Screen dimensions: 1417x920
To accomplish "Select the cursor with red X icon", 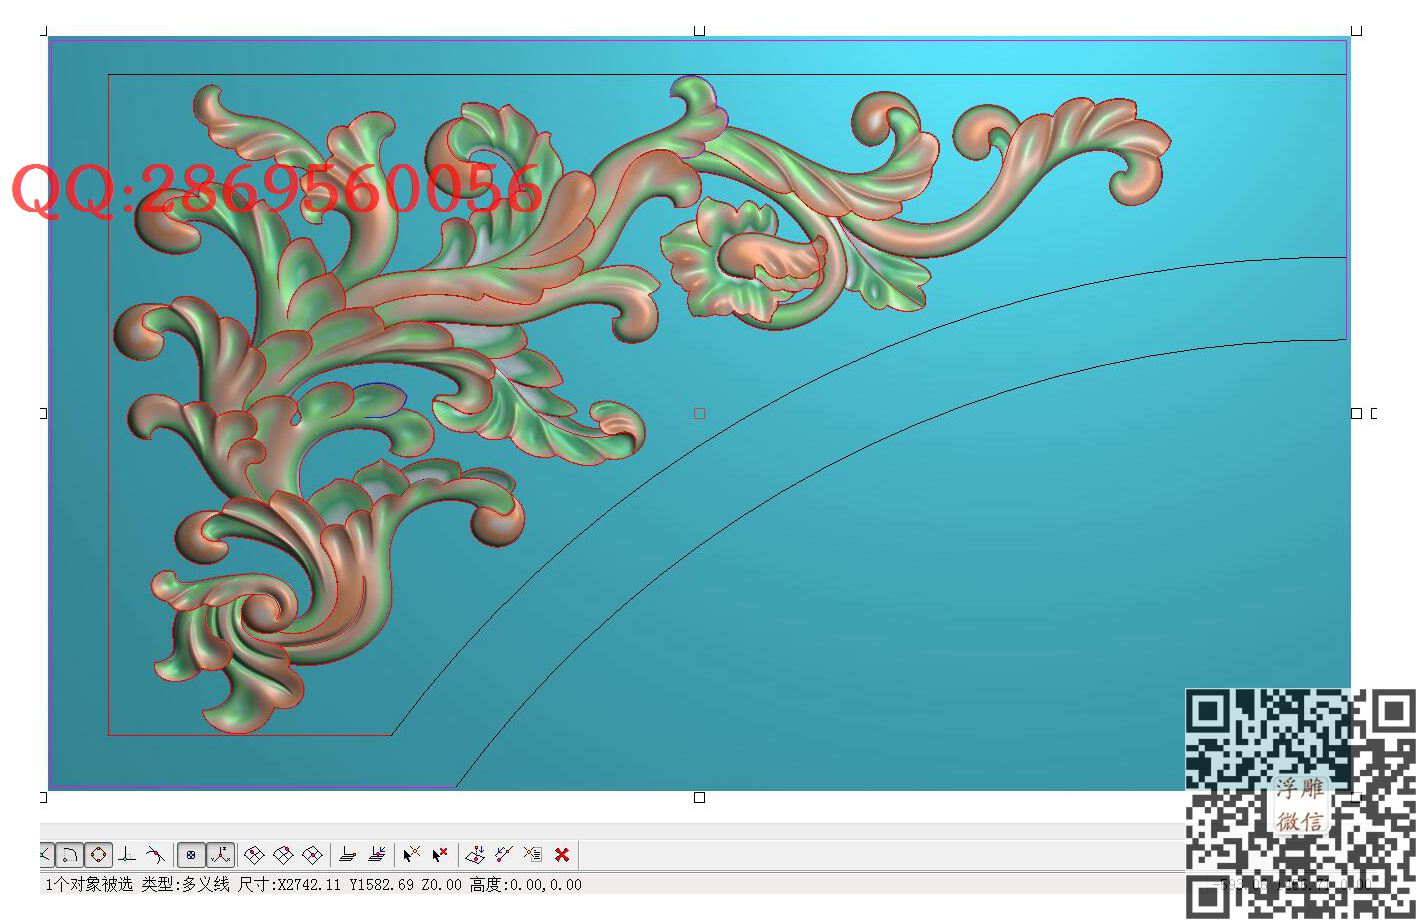I will [x=440, y=855].
